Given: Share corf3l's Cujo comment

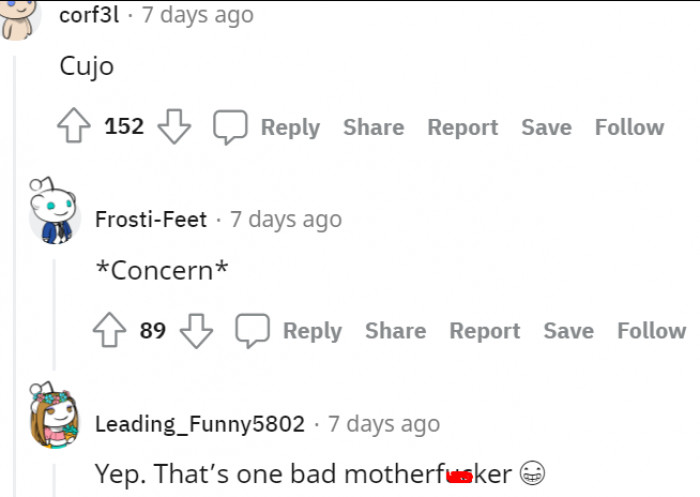Looking at the screenshot, I should 374,127.
